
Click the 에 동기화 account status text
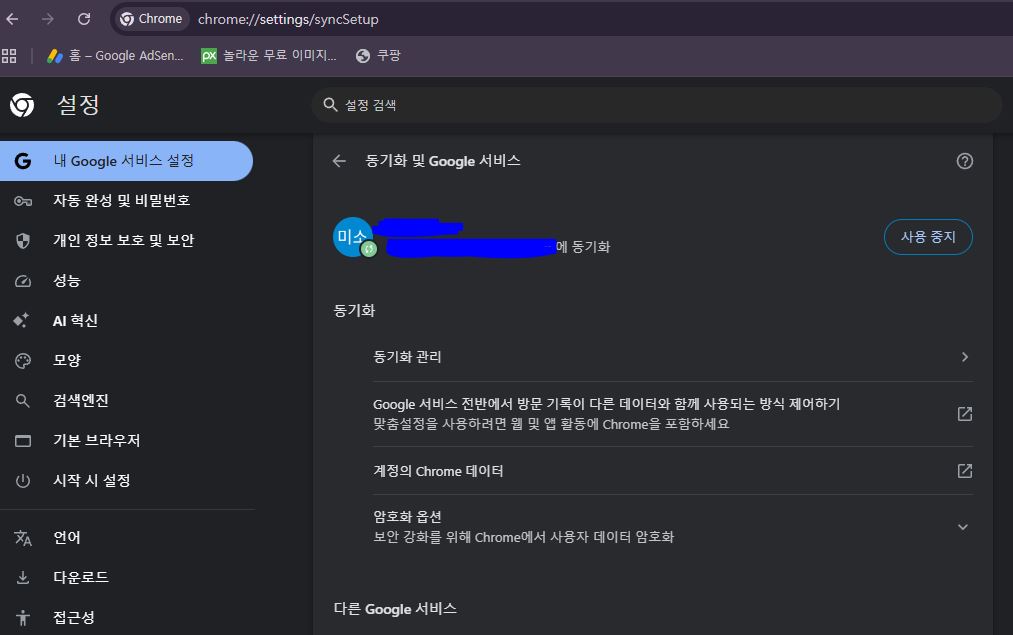point(583,247)
